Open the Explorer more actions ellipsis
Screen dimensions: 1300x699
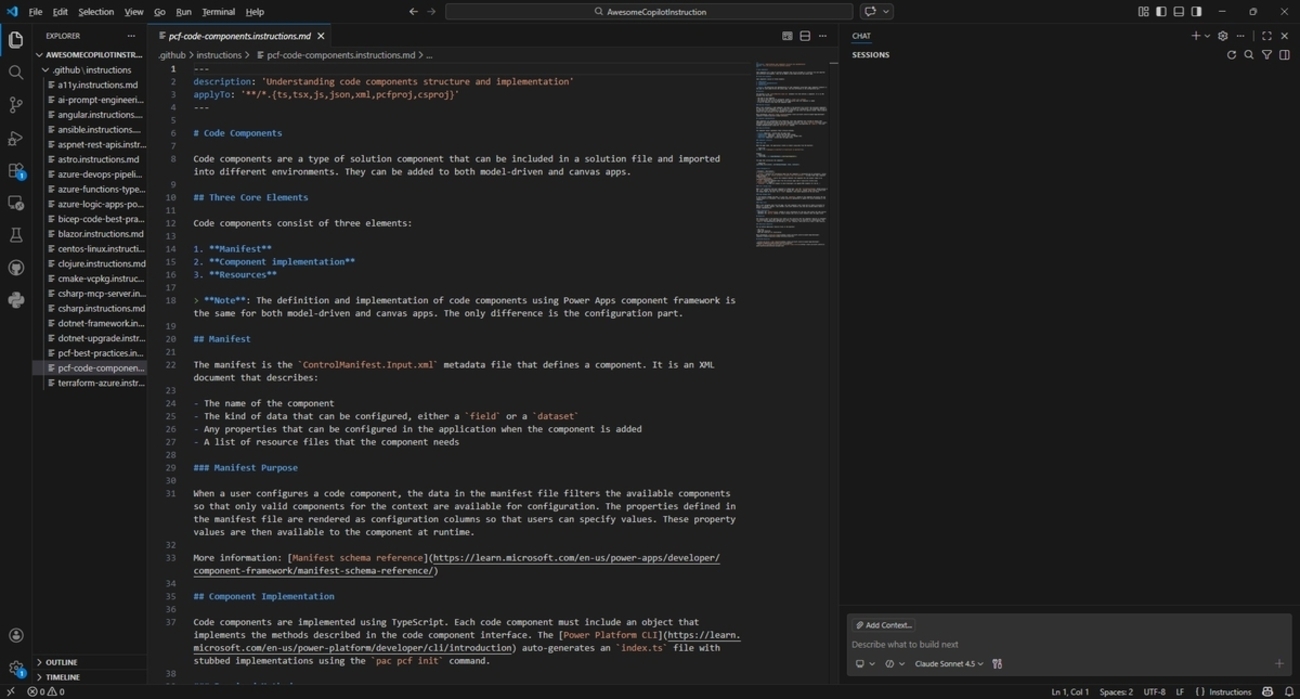pos(131,36)
